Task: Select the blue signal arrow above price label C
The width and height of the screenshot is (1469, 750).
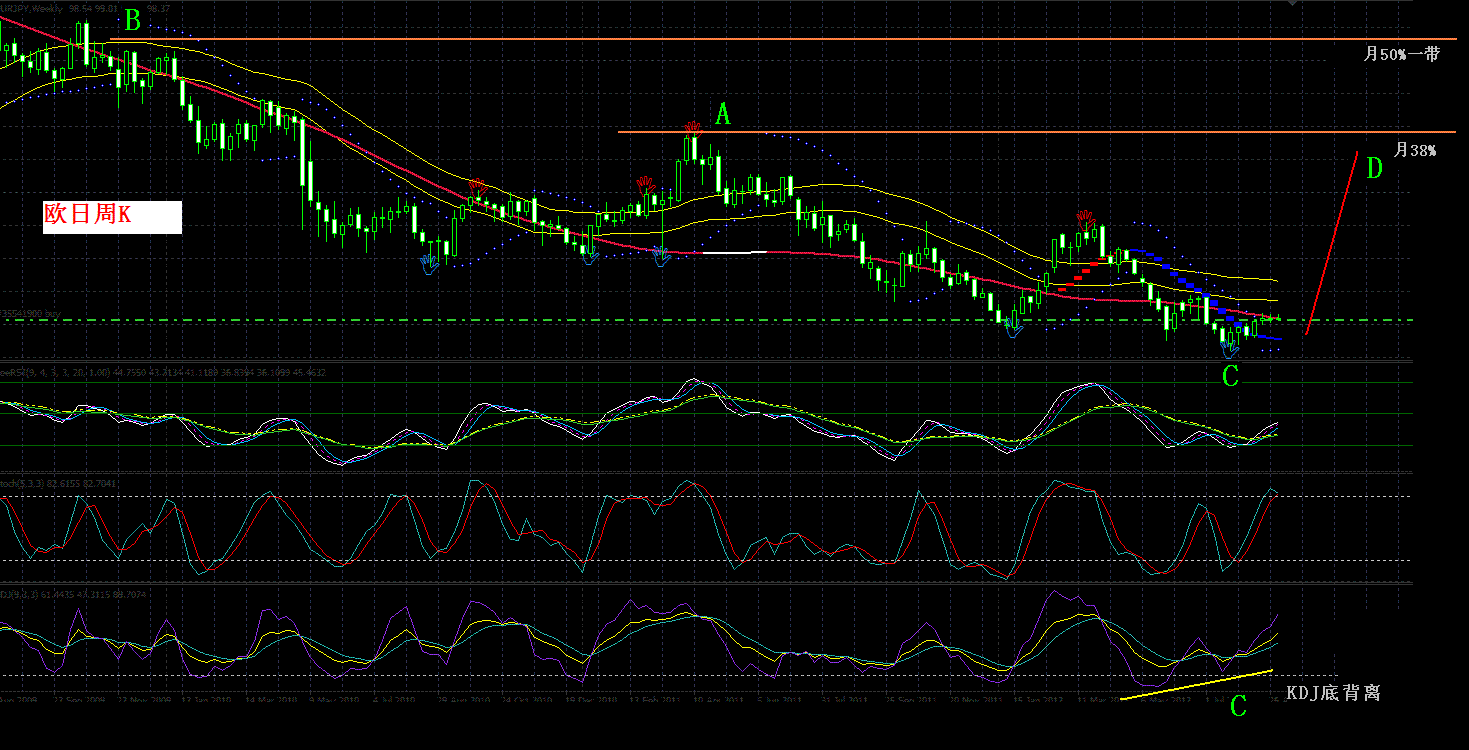Action: pyautogui.click(x=1230, y=350)
